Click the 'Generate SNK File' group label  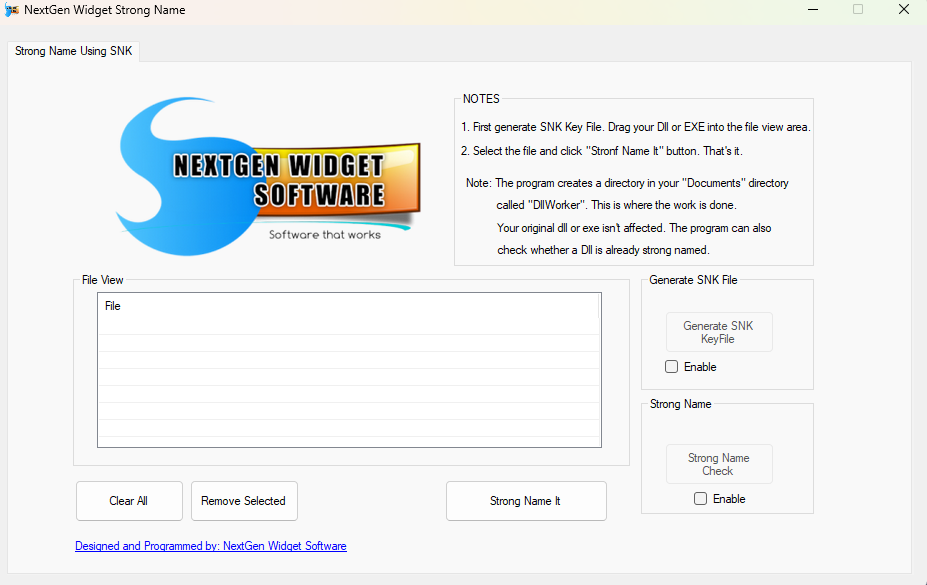tap(693, 280)
